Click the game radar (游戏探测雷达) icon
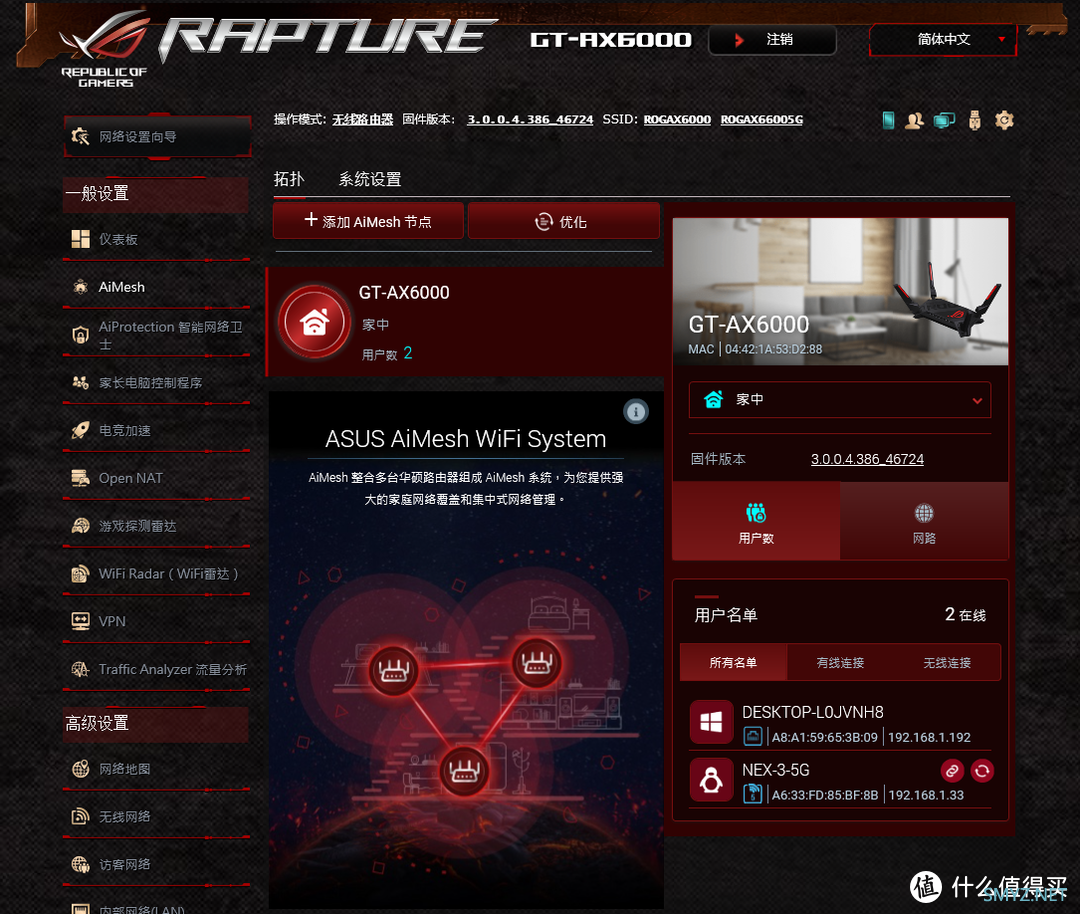1080x914 pixels. click(81, 526)
